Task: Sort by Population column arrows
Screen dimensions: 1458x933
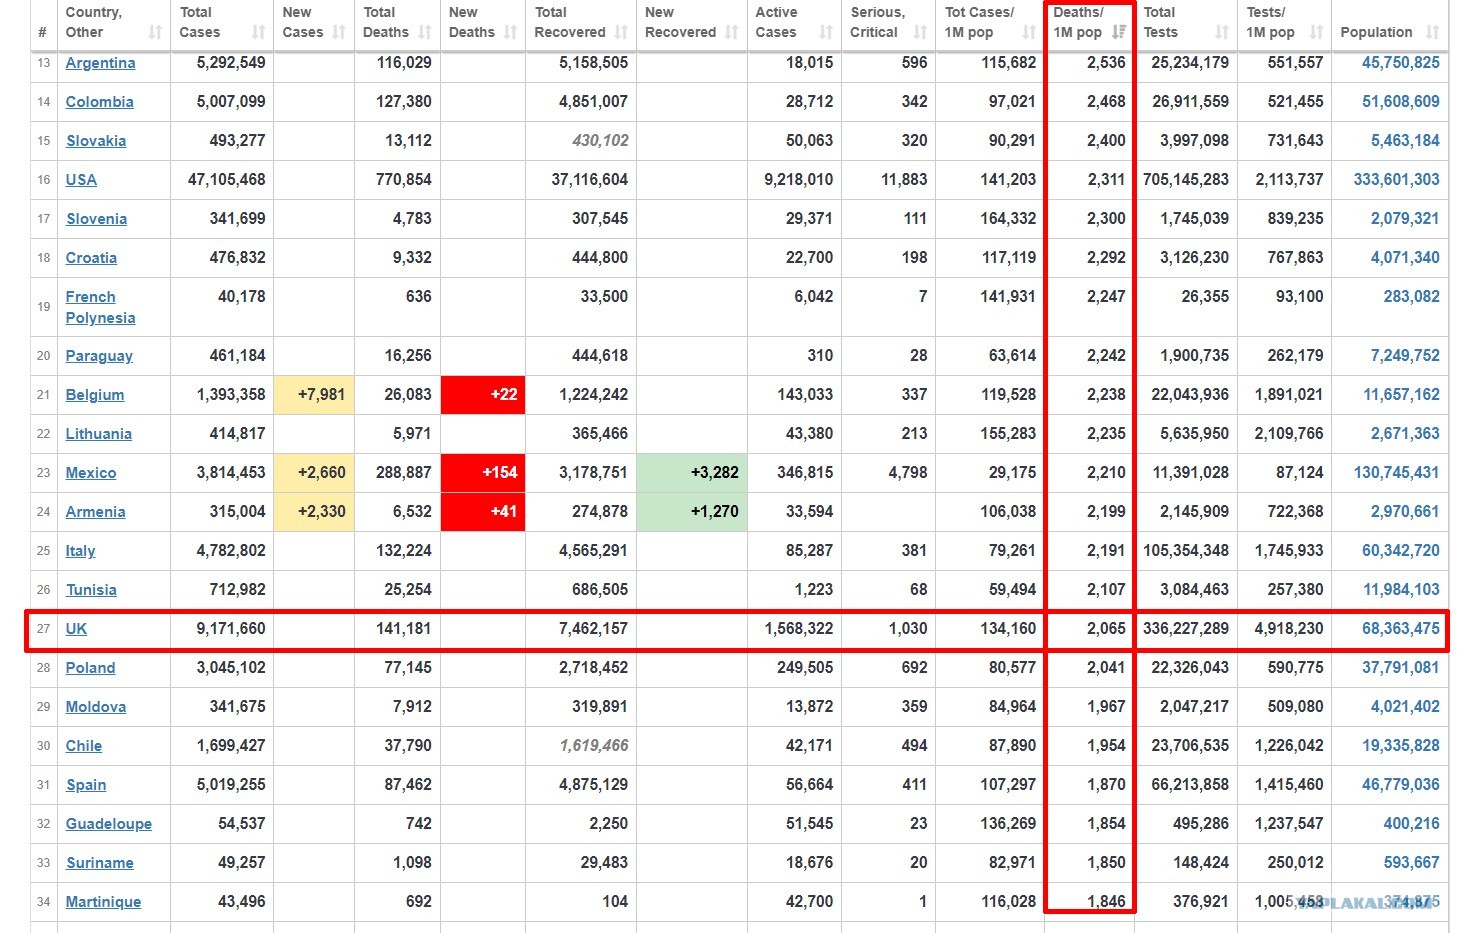Action: pos(1433,32)
